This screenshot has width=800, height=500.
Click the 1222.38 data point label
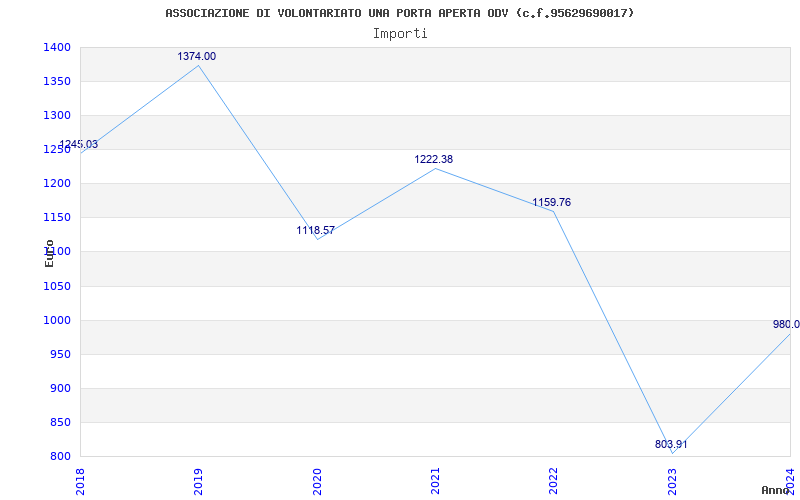click(x=433, y=159)
